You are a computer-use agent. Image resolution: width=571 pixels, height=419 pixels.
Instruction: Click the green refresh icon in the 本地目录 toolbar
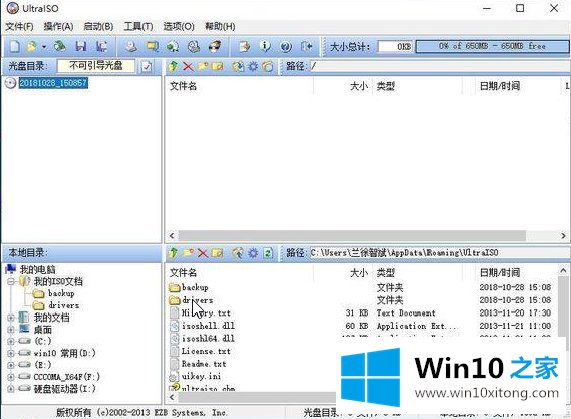(268, 253)
